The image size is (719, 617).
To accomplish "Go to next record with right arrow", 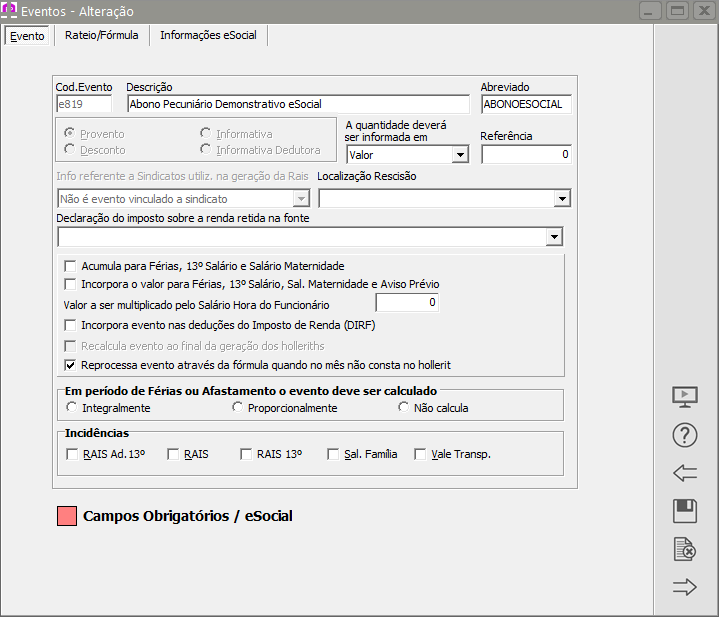I will [685, 587].
